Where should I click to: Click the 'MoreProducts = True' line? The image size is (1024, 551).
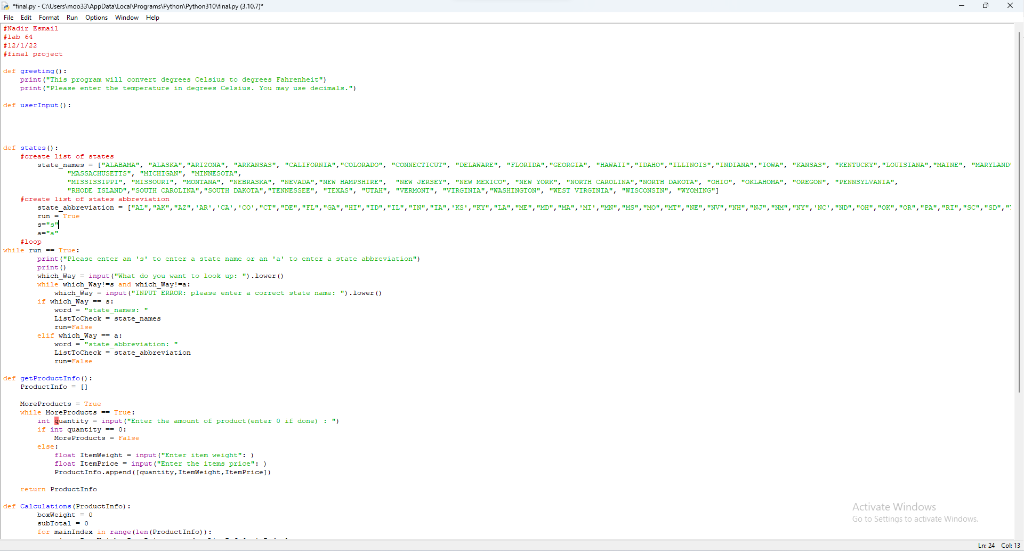click(61, 404)
